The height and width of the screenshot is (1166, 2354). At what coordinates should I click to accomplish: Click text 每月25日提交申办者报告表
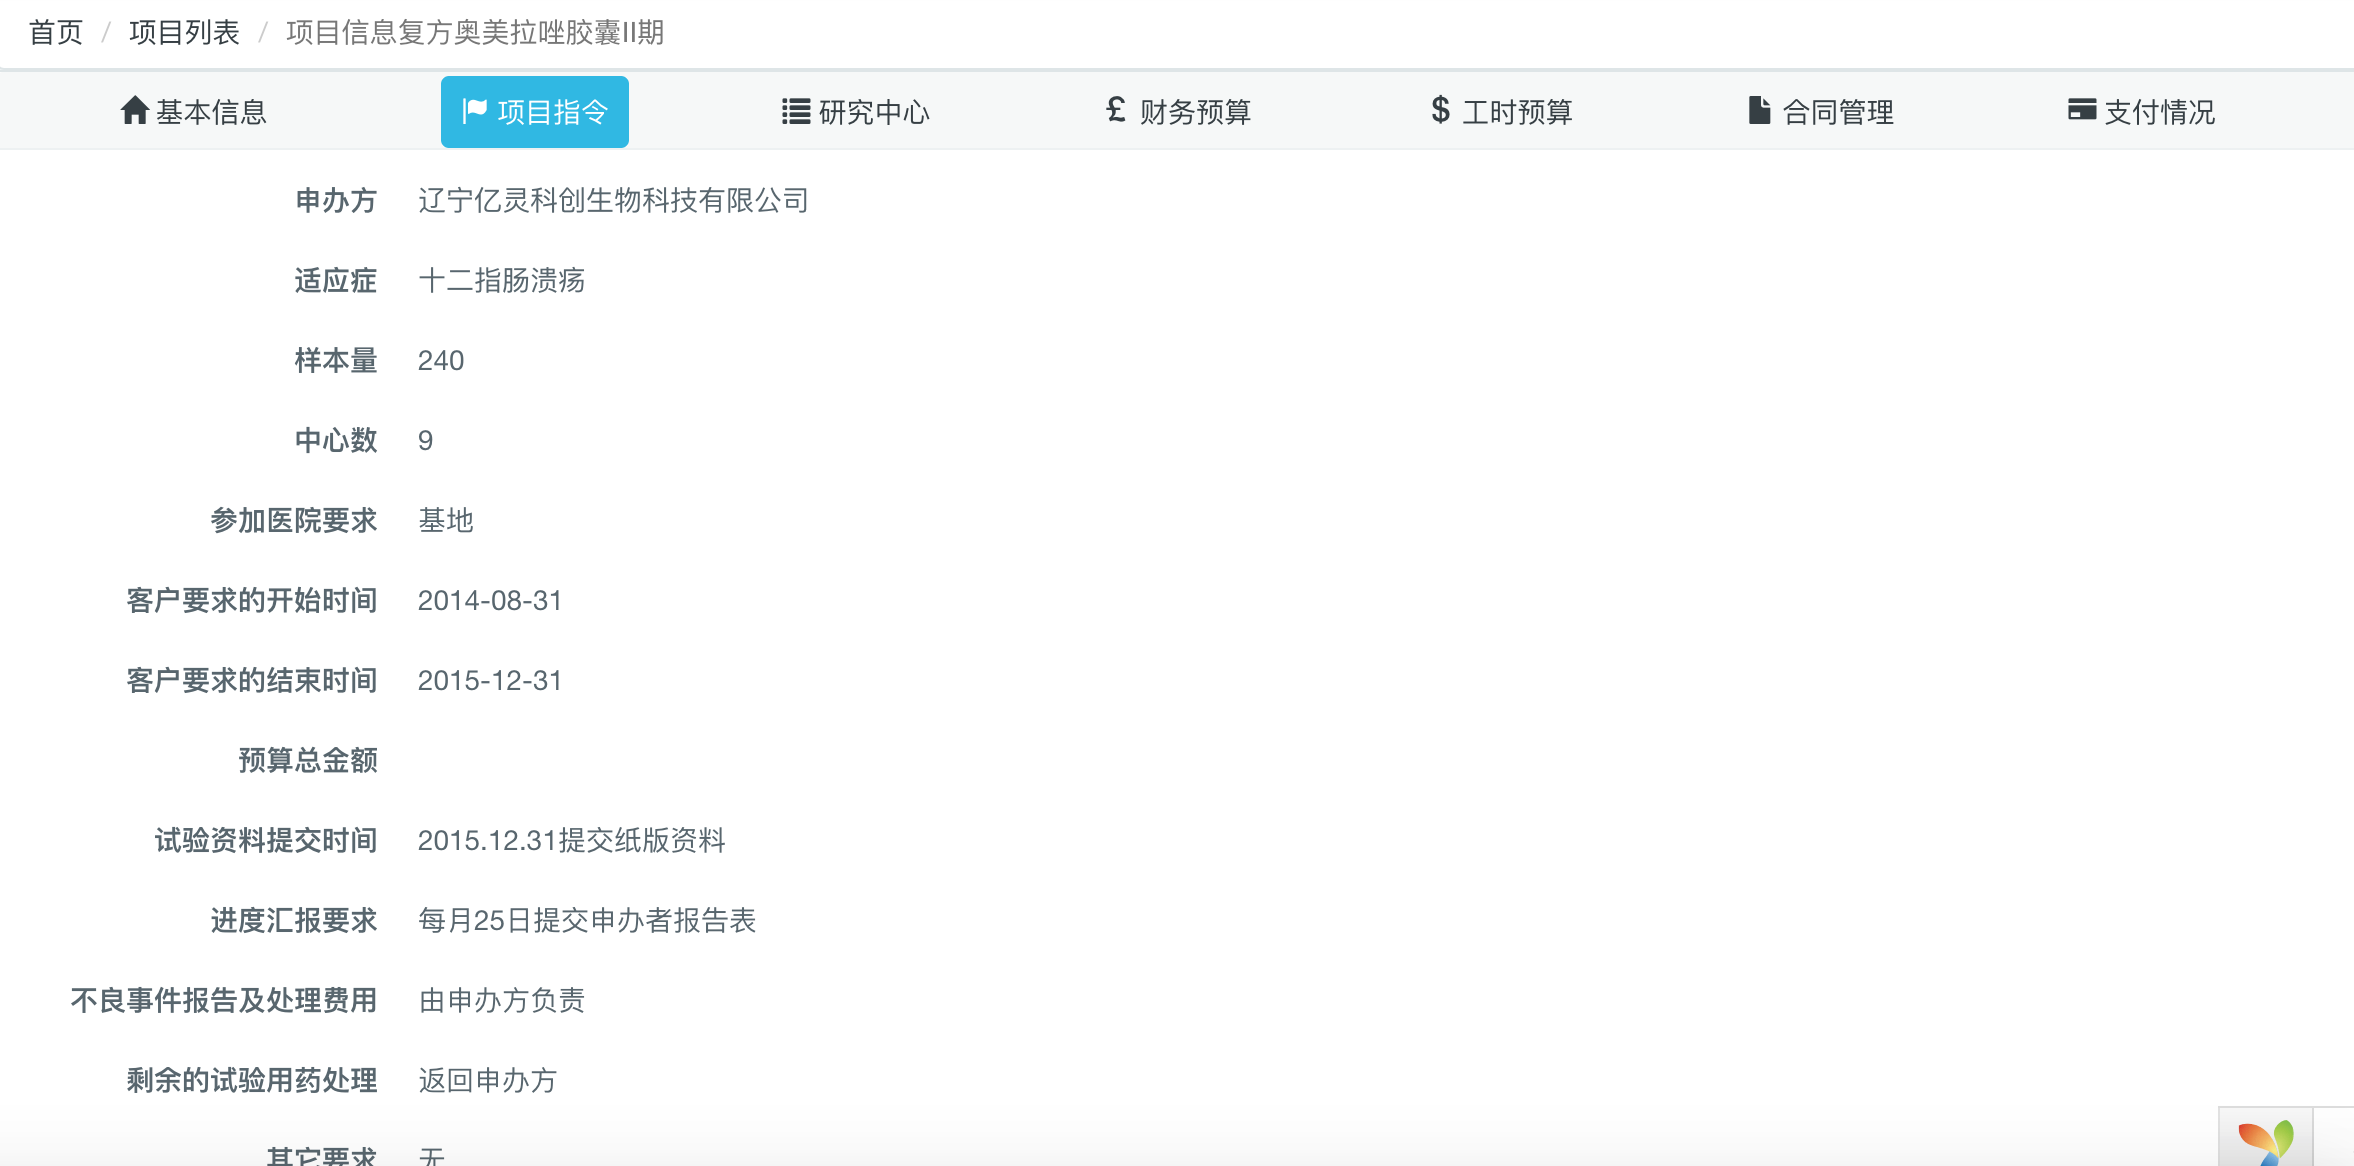[587, 920]
